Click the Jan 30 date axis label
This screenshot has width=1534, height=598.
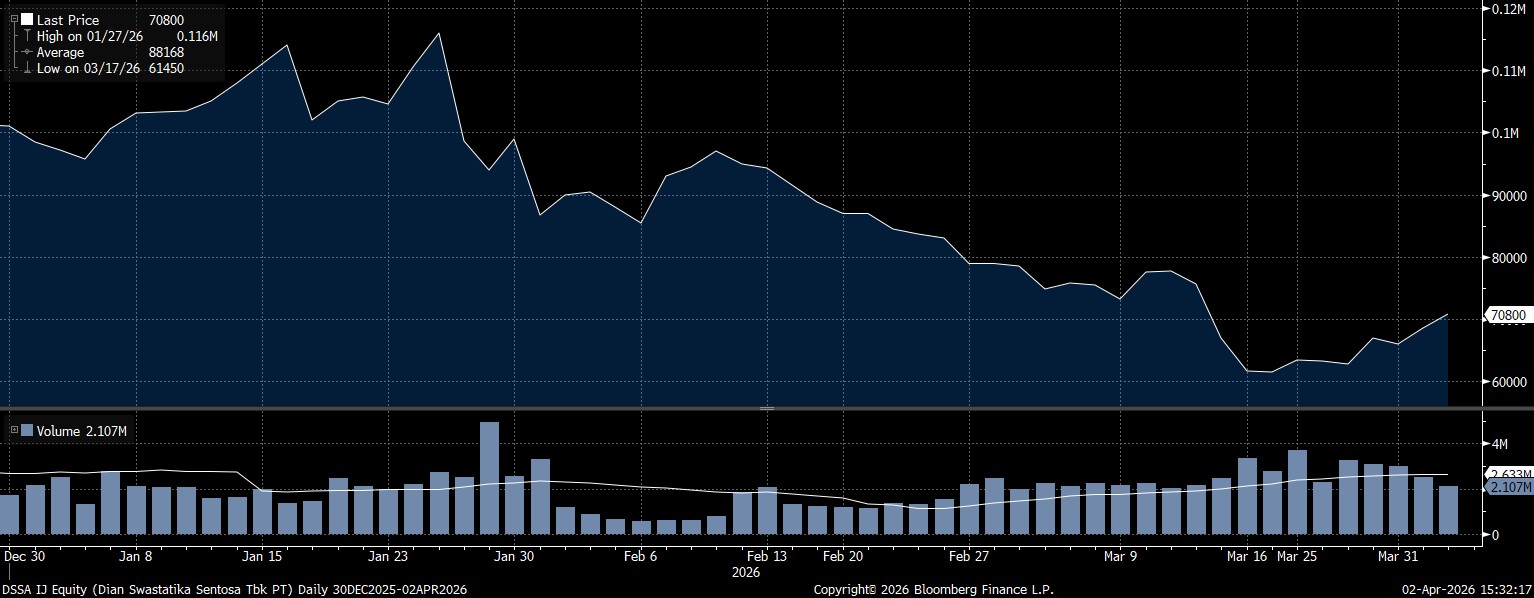(514, 556)
